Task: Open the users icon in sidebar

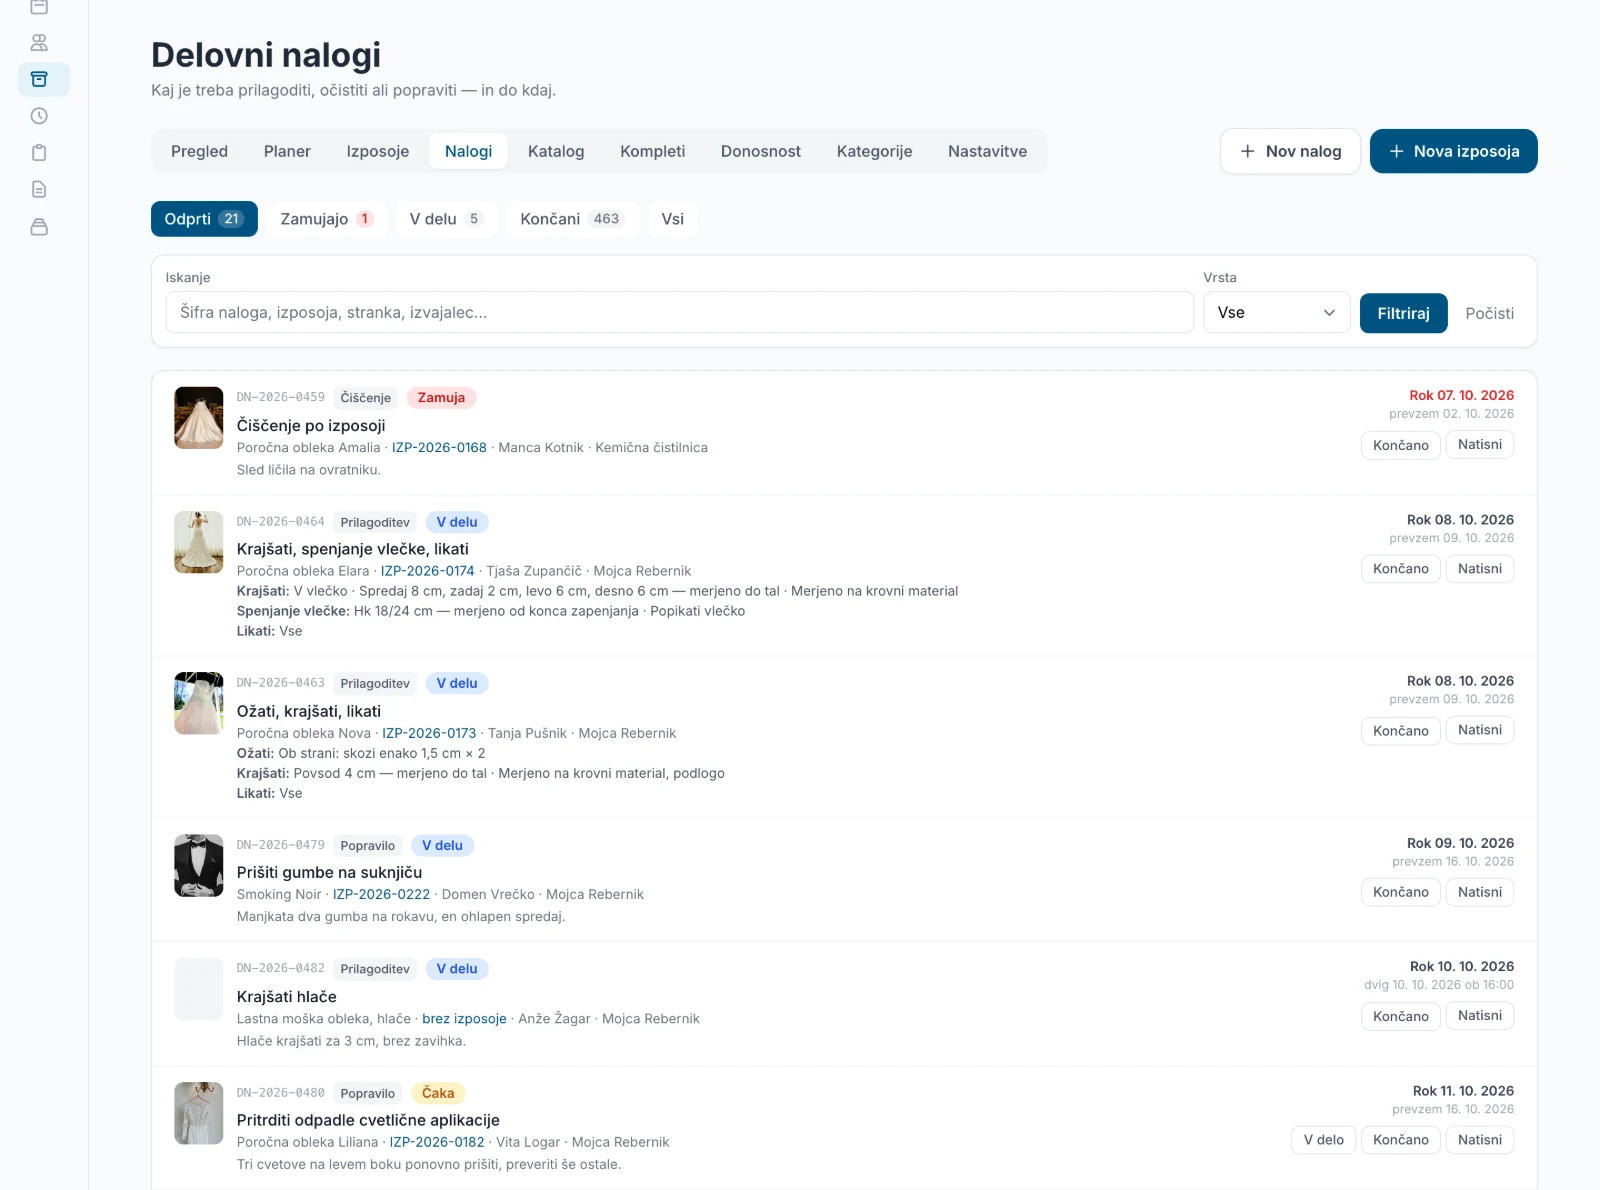Action: [39, 43]
